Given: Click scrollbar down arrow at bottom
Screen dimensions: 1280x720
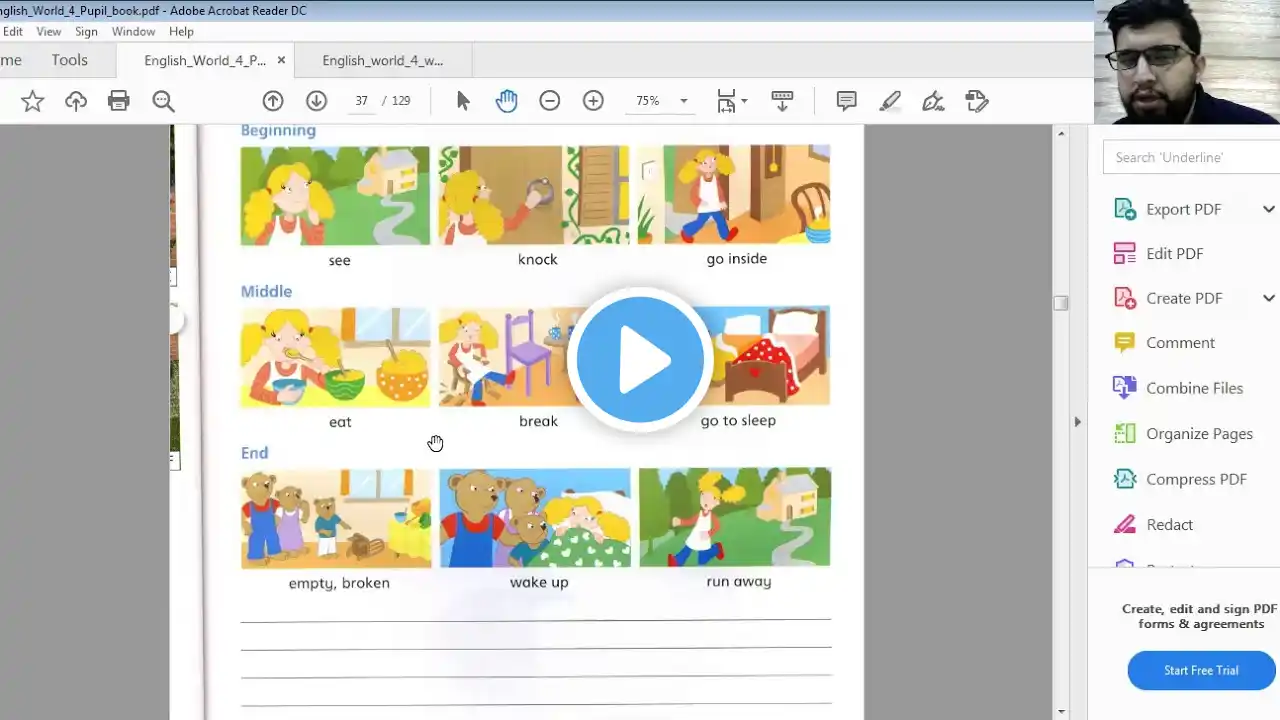Looking at the screenshot, I should point(1061,711).
